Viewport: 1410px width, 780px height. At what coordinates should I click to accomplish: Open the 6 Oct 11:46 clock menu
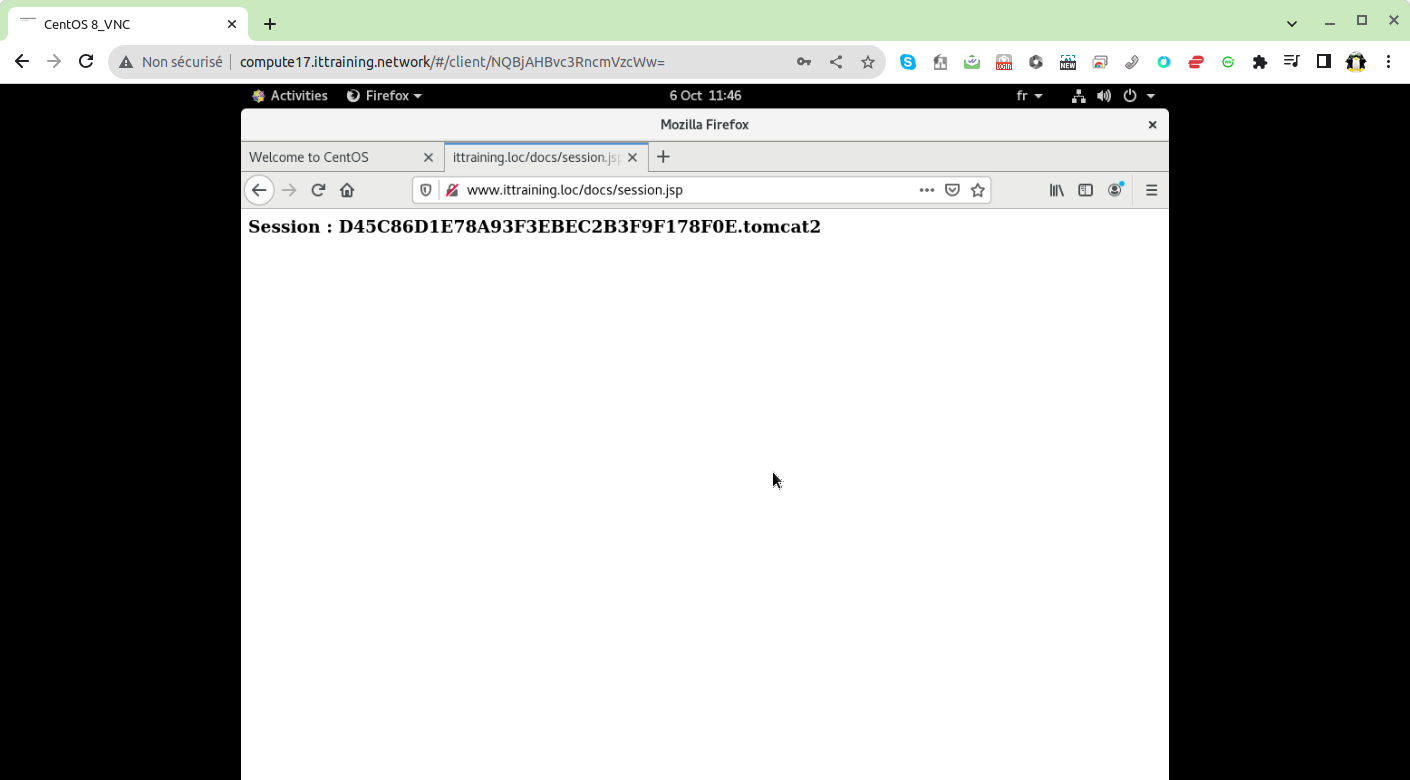(705, 96)
